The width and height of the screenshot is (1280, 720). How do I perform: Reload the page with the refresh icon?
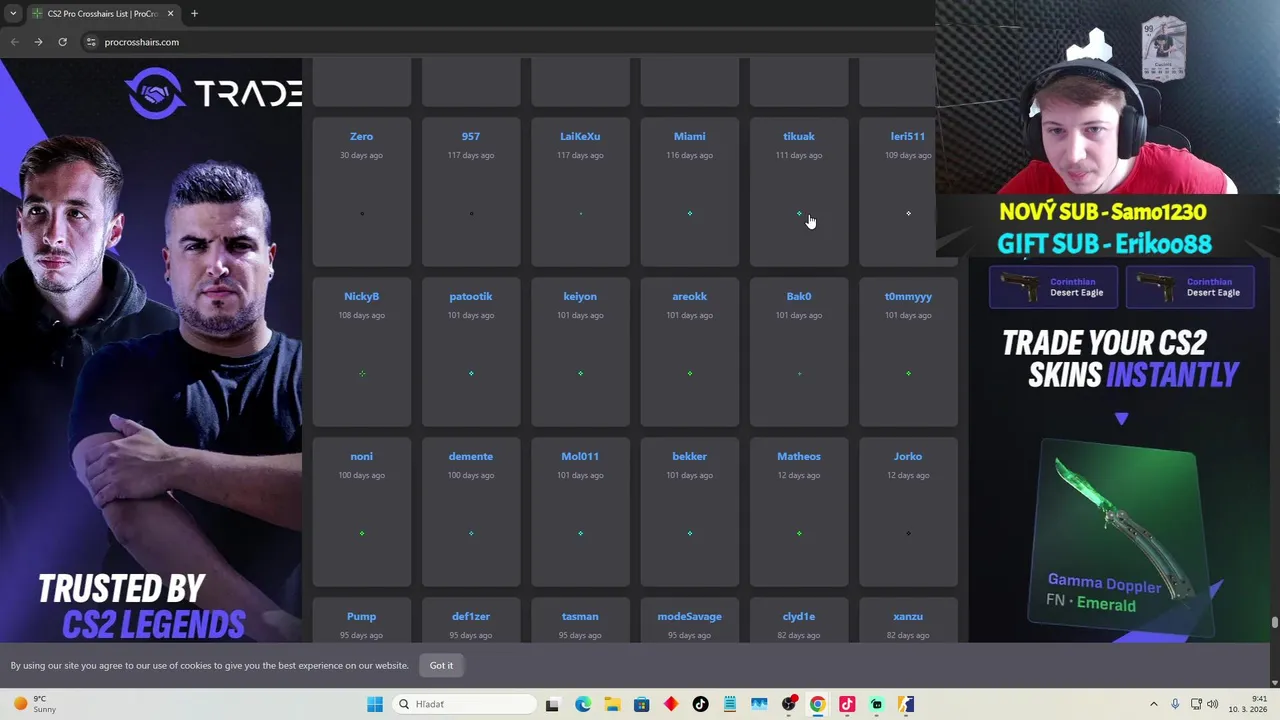pos(62,42)
